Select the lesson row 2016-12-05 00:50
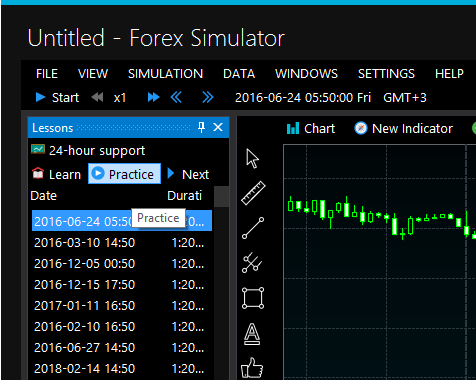The image size is (476, 380). click(x=122, y=264)
